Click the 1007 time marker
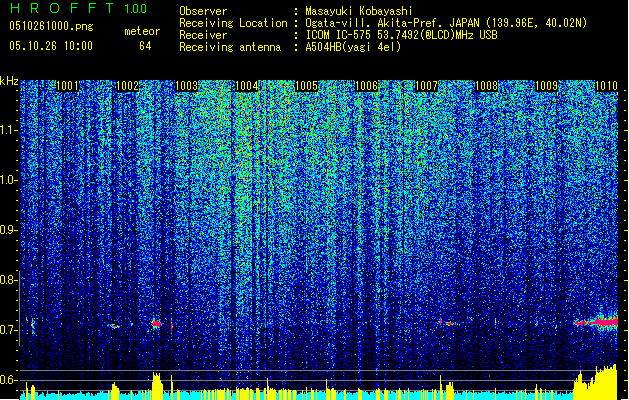 pos(426,85)
